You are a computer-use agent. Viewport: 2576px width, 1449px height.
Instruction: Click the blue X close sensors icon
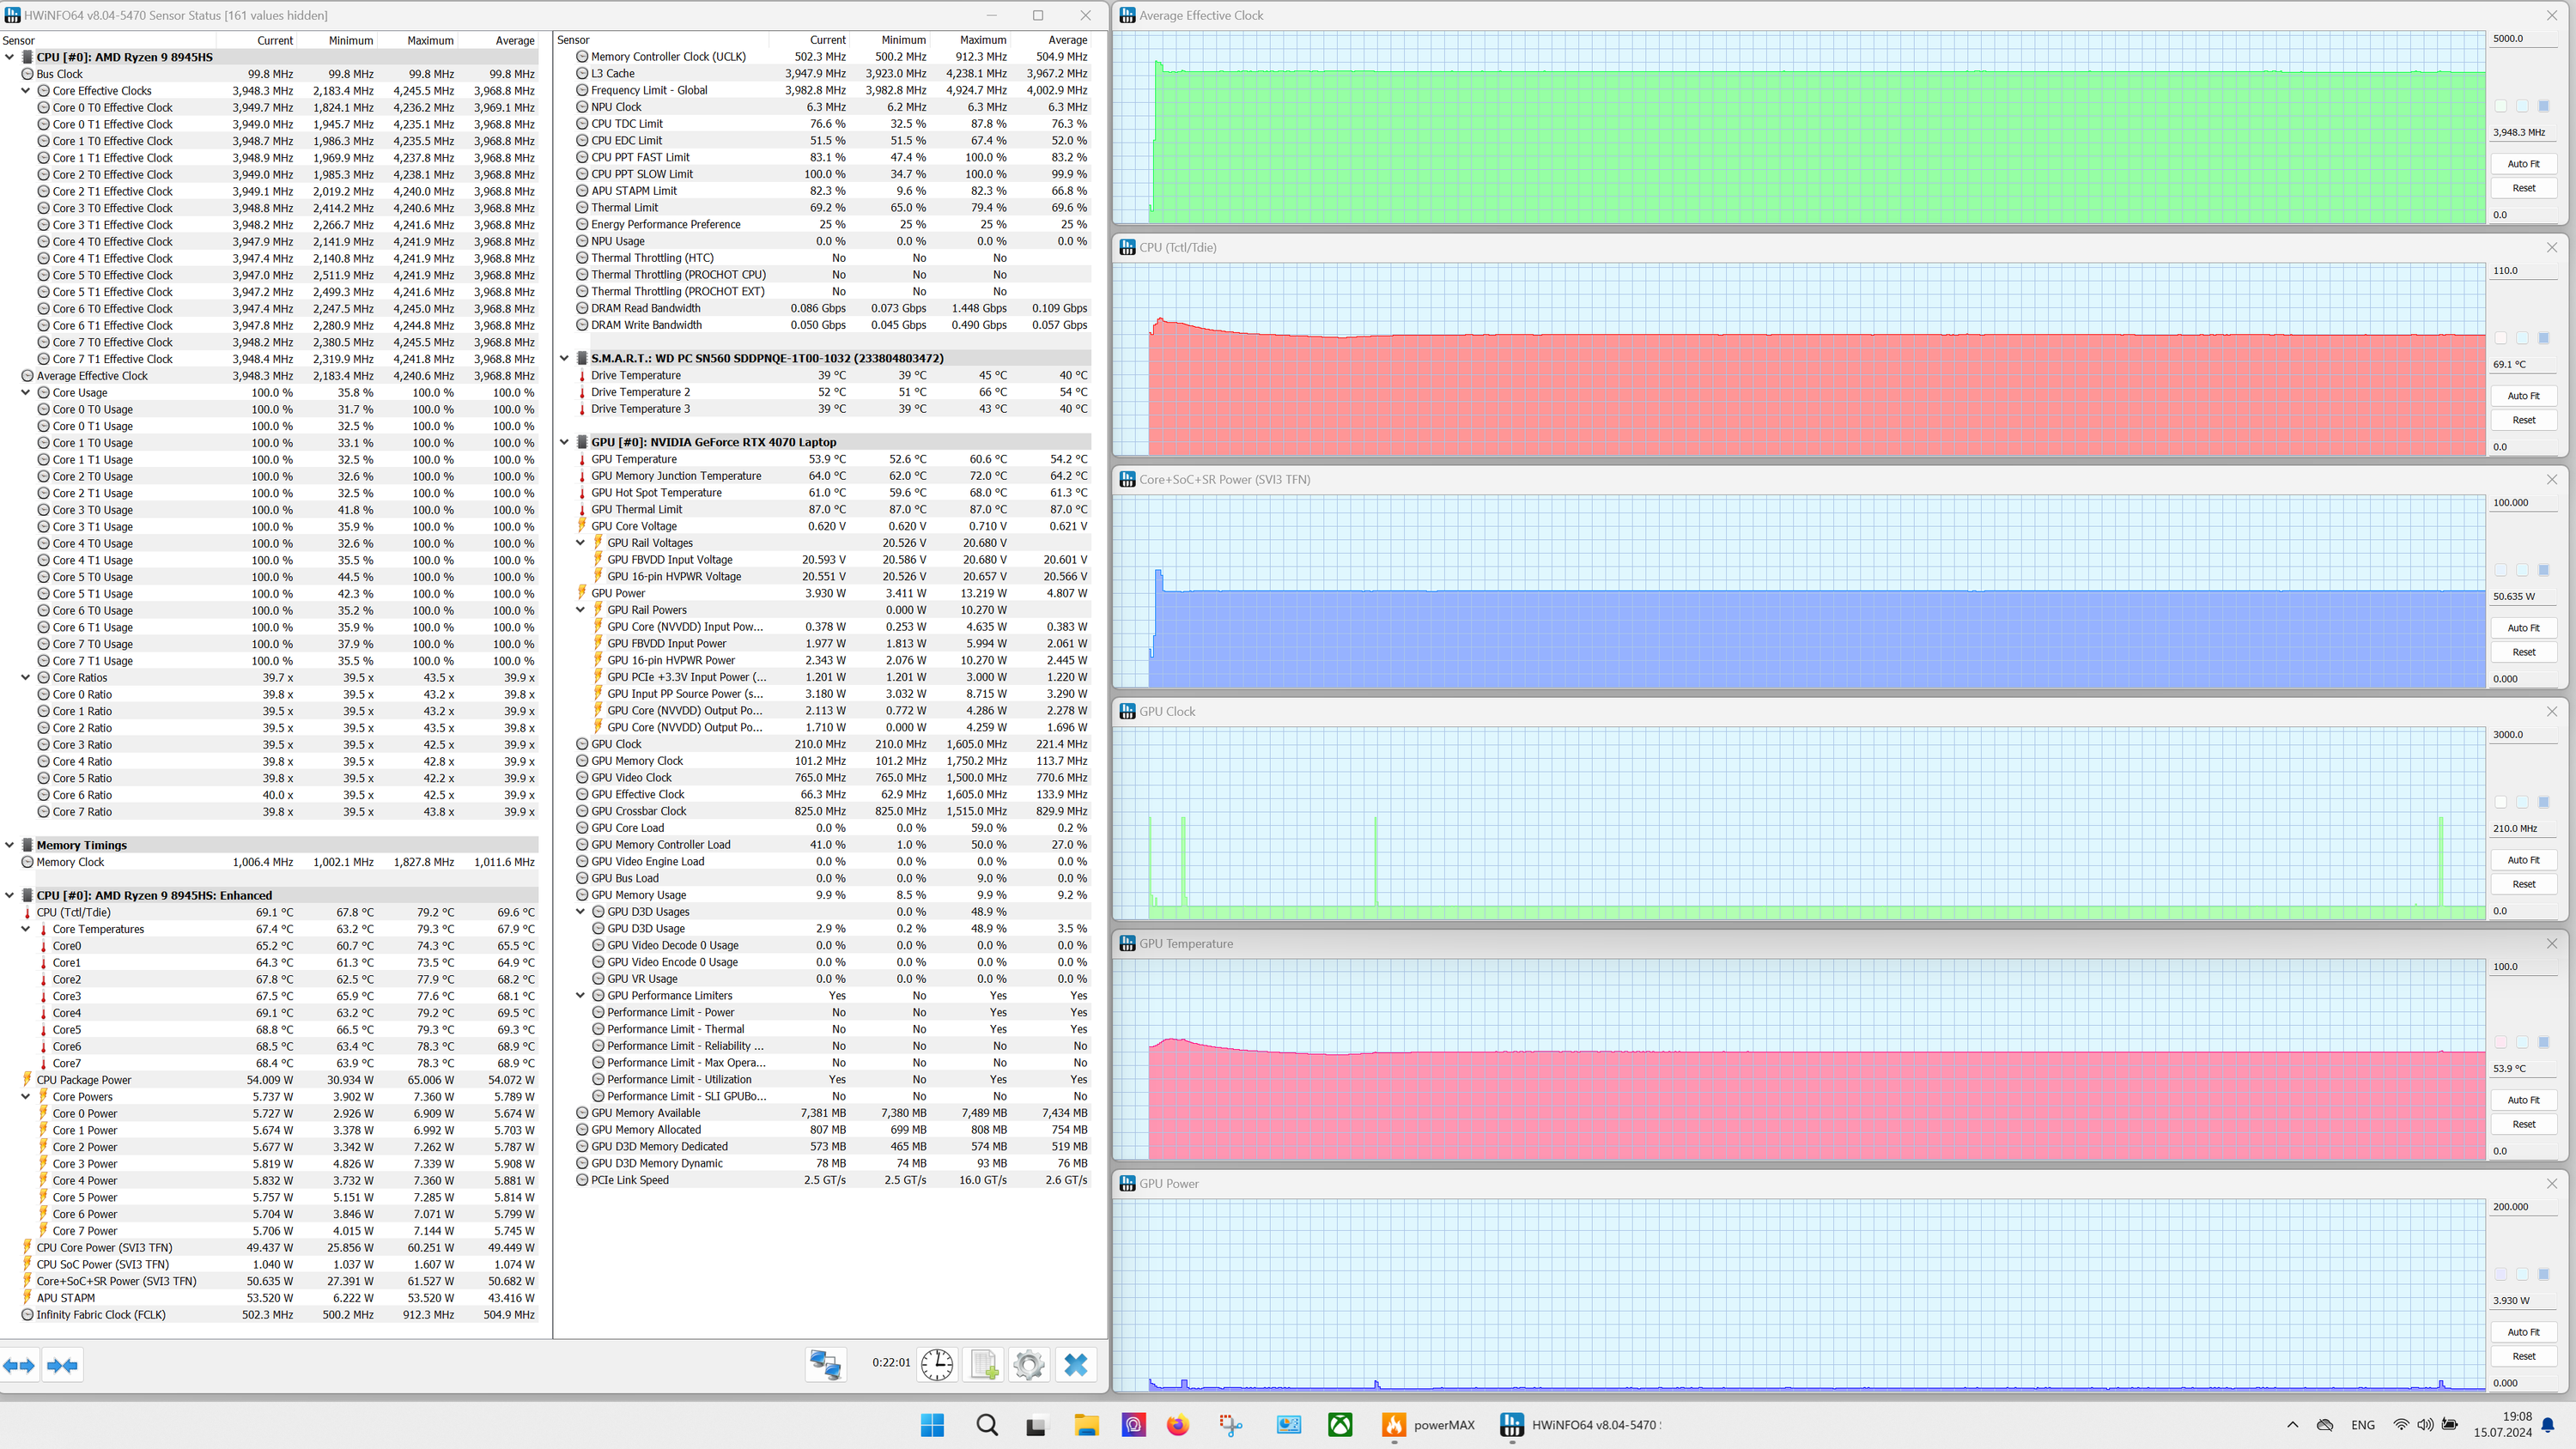coord(1075,1364)
